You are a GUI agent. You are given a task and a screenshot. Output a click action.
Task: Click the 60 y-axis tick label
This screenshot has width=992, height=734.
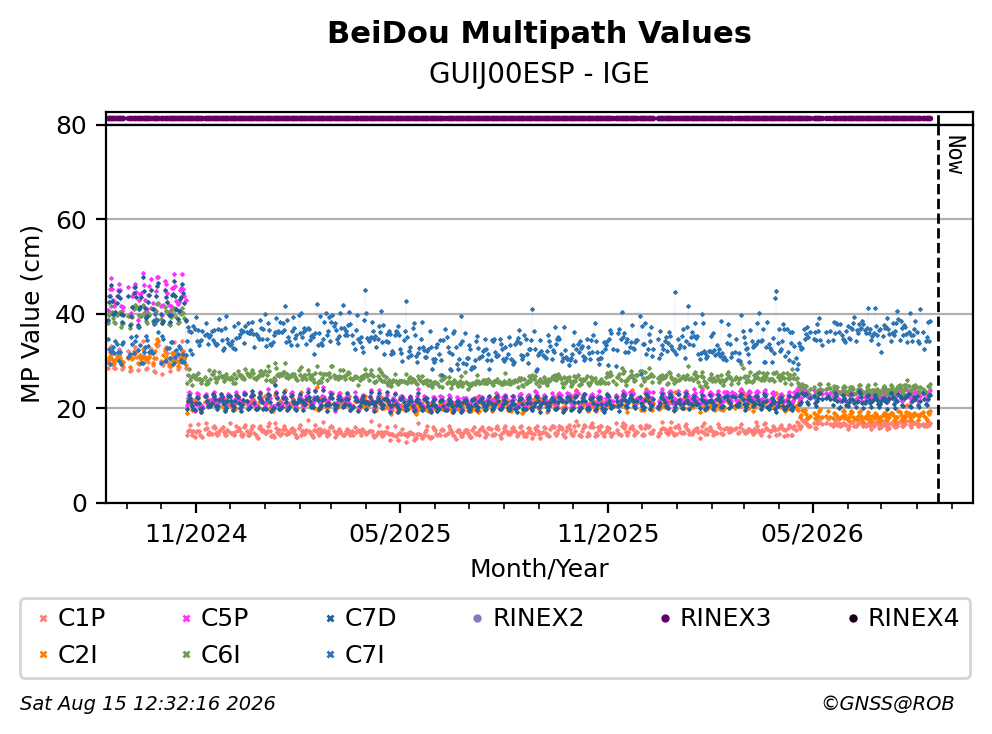pos(71,220)
